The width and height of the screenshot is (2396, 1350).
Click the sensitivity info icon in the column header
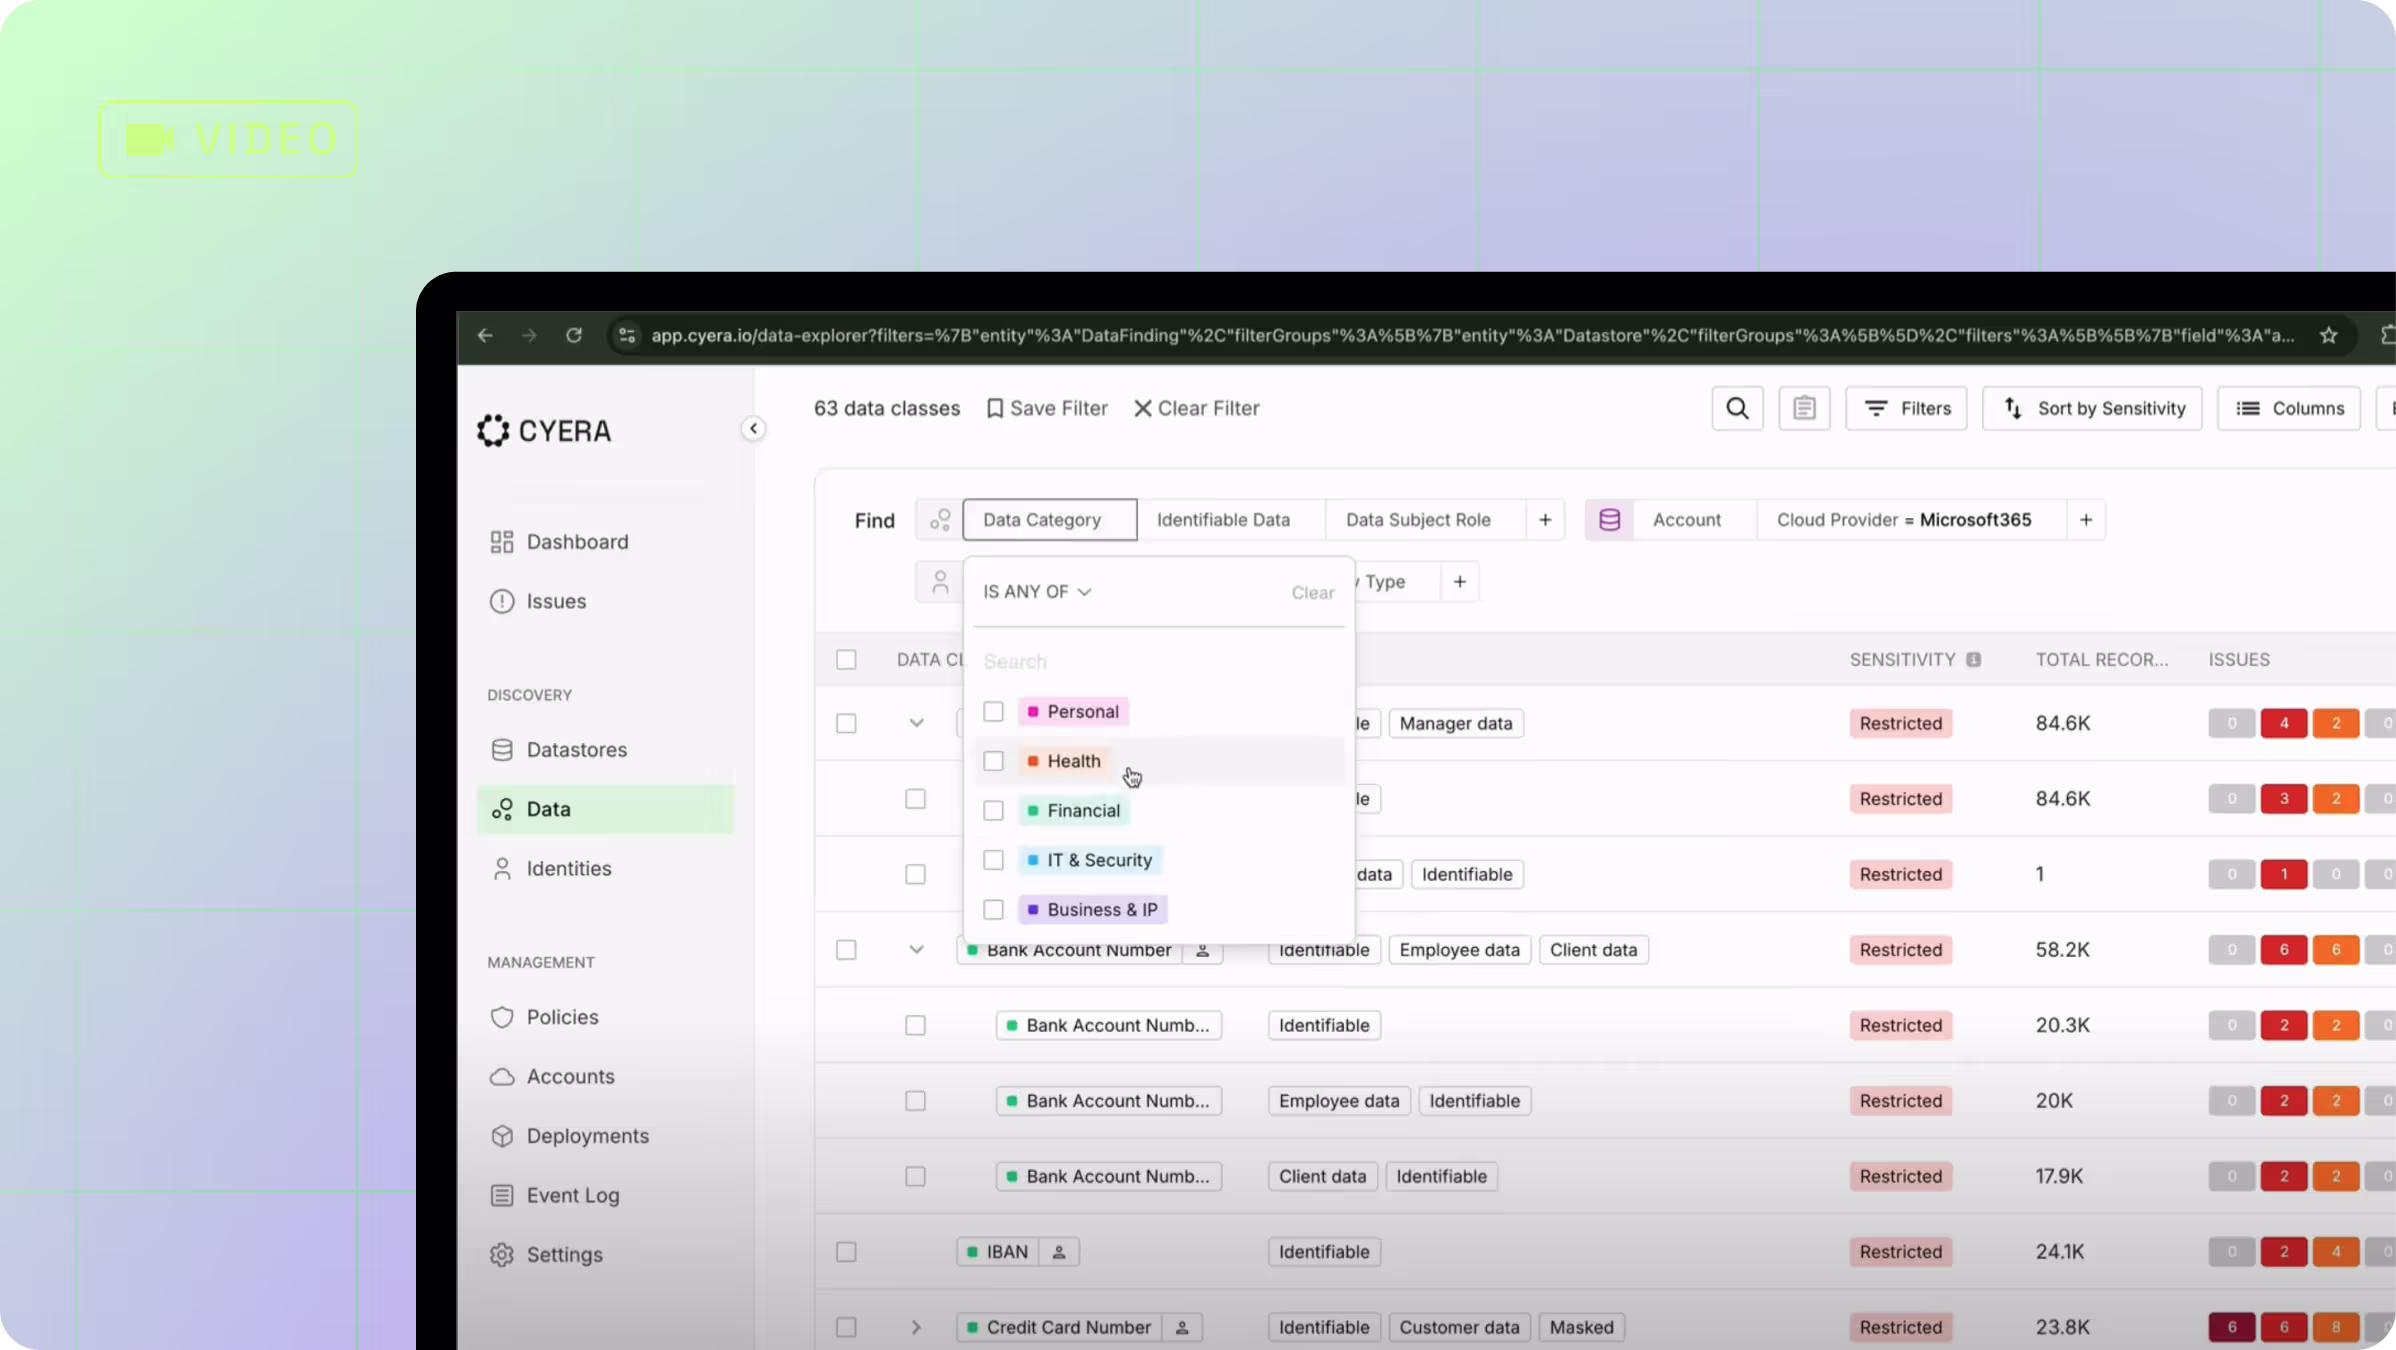1973,660
